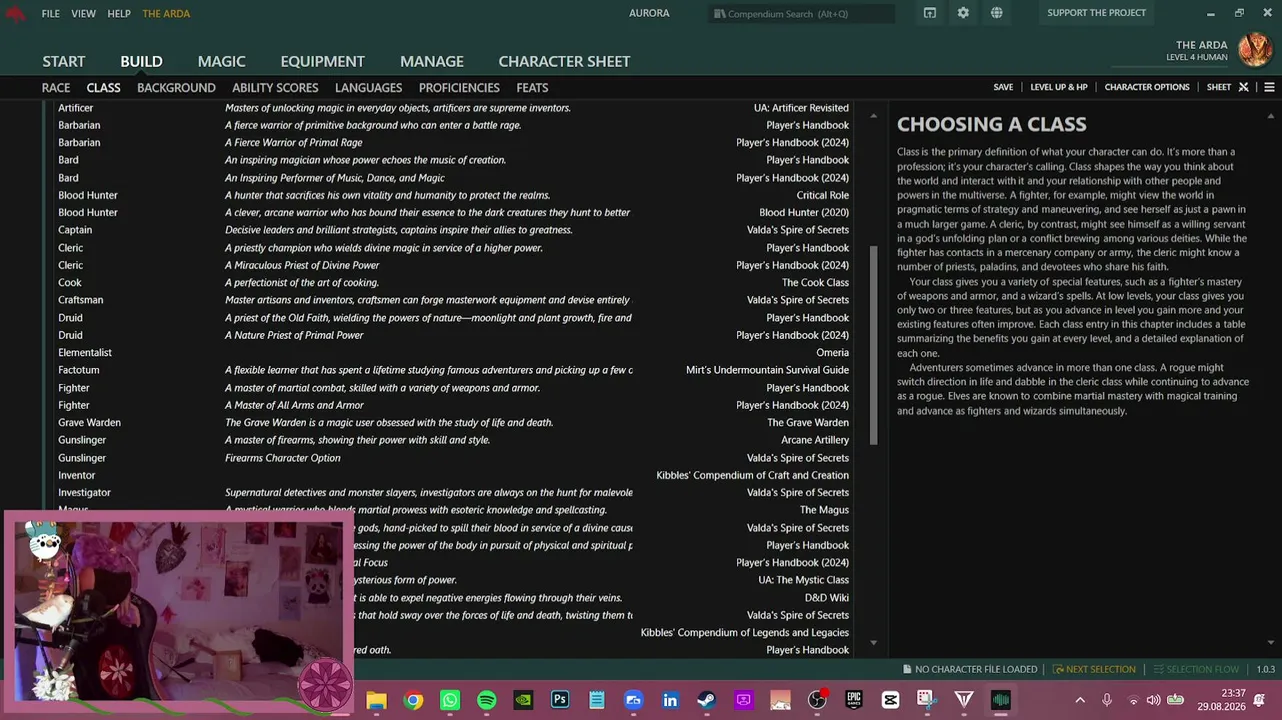The image size is (1282, 720).
Task: Open LinkedIn from the taskbar
Action: (670, 700)
